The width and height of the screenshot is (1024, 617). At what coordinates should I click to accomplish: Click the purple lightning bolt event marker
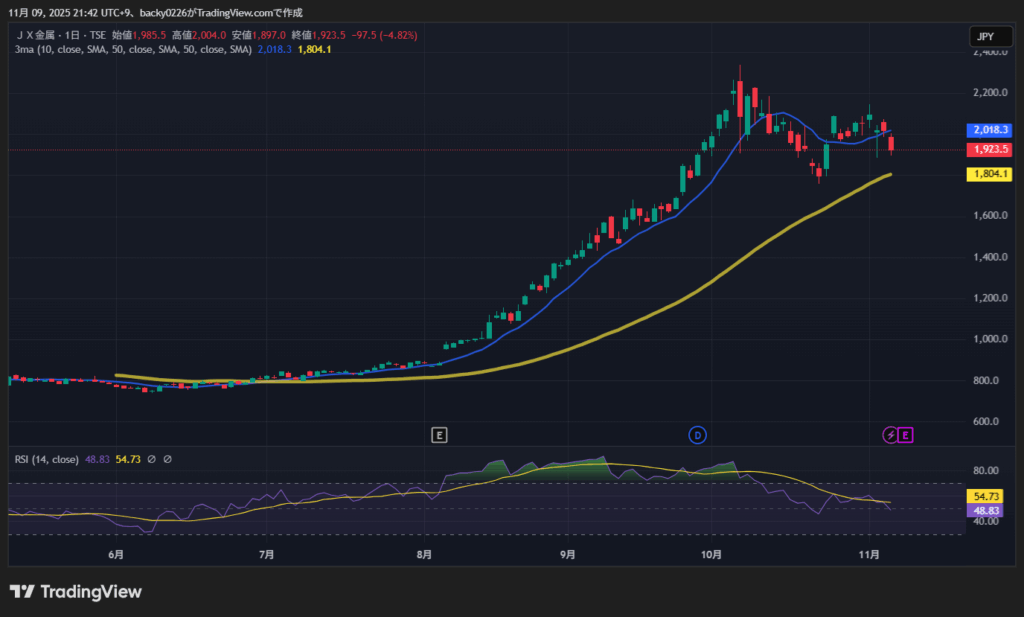[890, 434]
